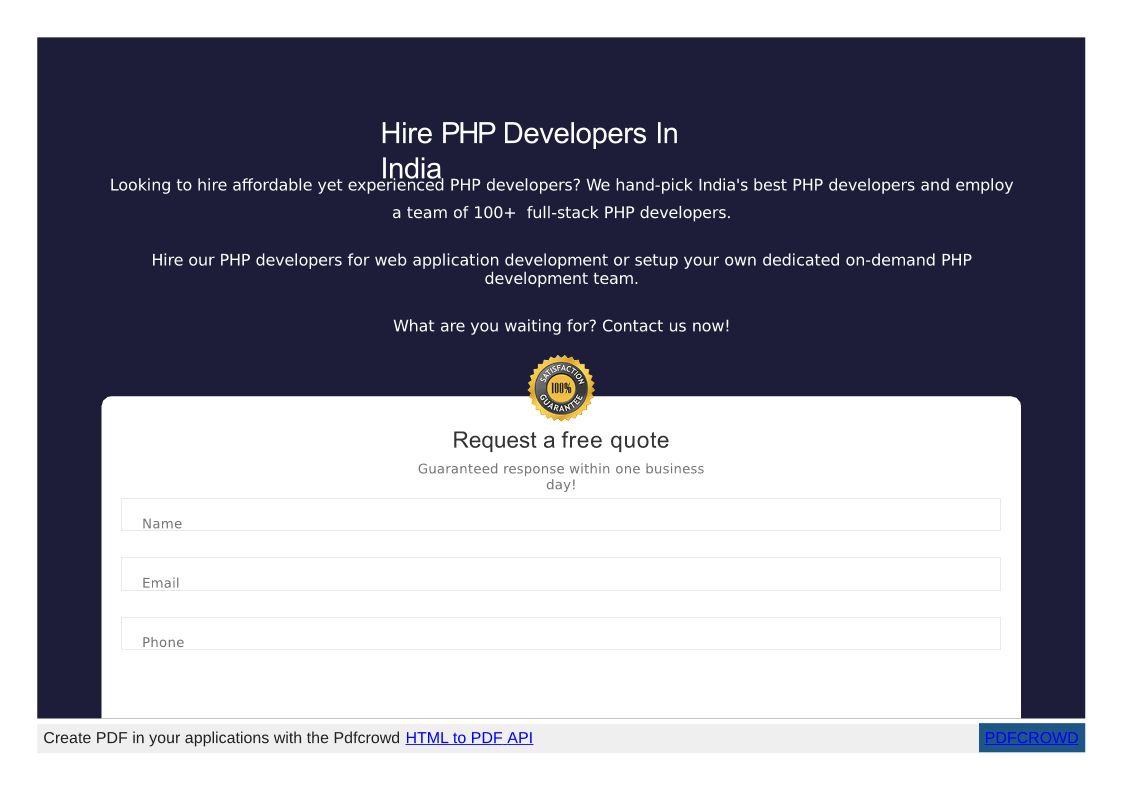Click 'a team of 100+ full-stack PHP developers' text

pos(561,213)
